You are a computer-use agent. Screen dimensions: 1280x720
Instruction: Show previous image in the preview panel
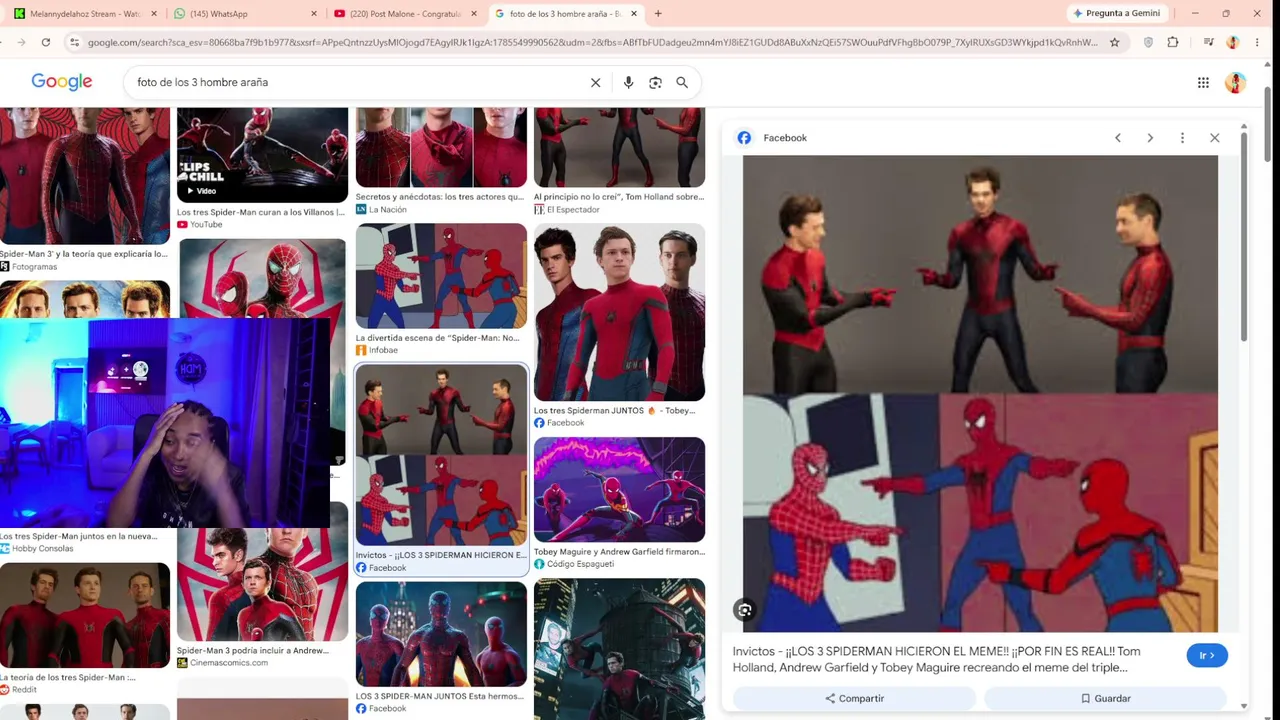click(1118, 138)
